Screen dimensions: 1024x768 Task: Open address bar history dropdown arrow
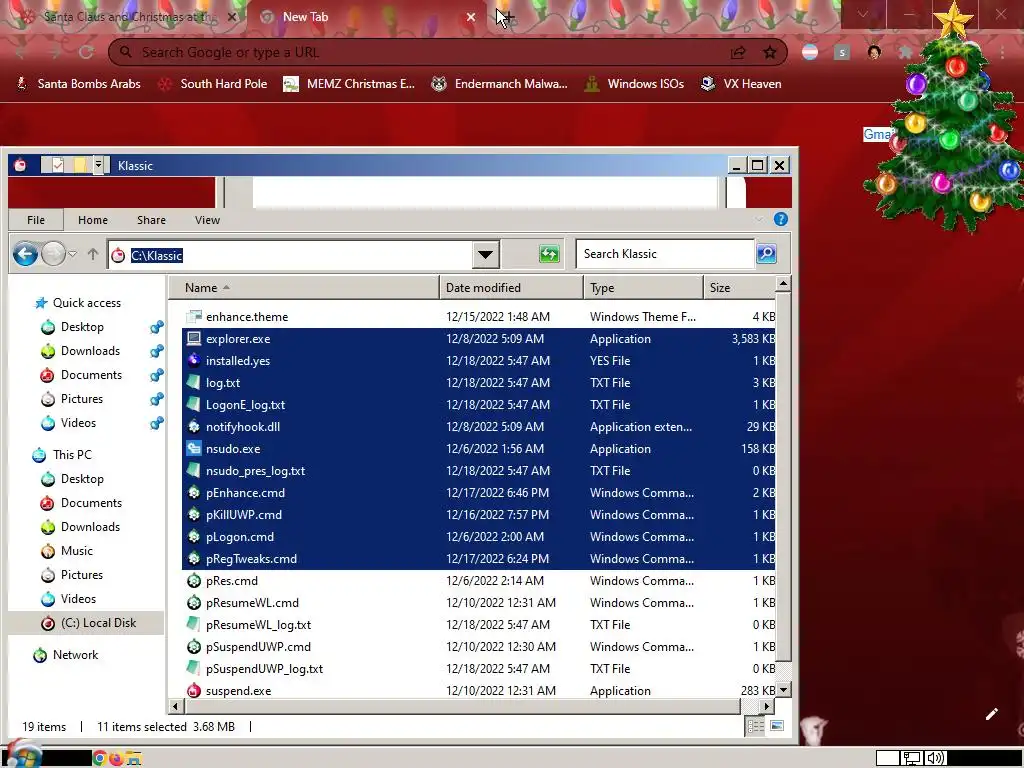click(485, 254)
